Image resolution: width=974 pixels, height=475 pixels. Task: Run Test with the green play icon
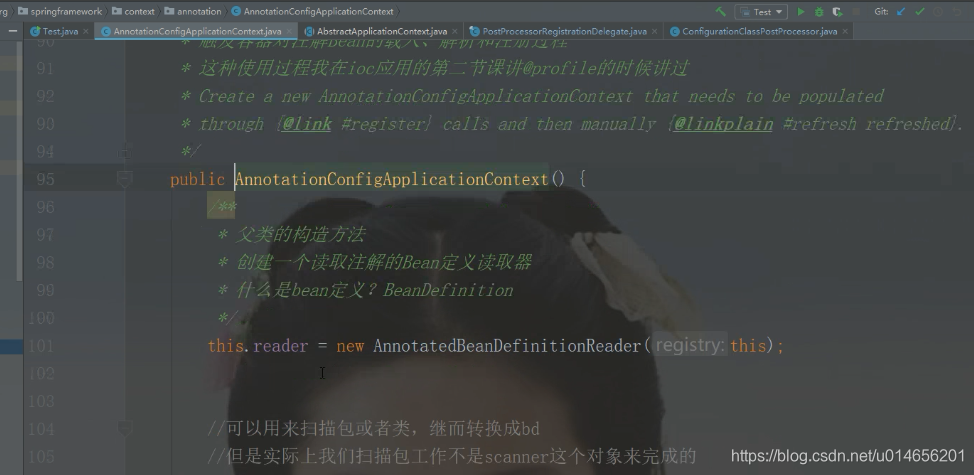[801, 12]
